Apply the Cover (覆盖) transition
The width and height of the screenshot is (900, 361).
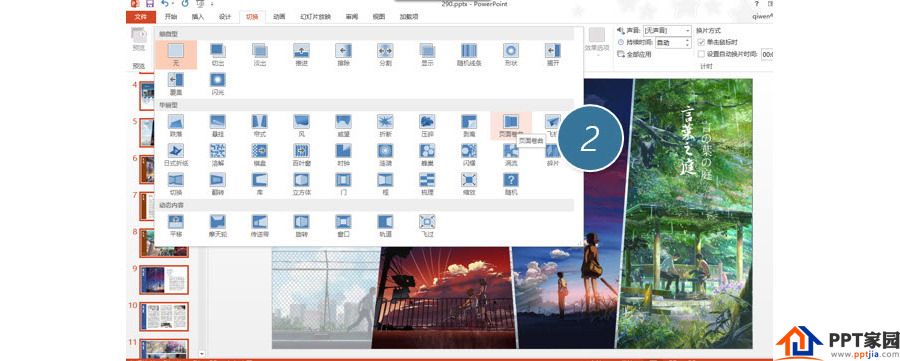176,83
